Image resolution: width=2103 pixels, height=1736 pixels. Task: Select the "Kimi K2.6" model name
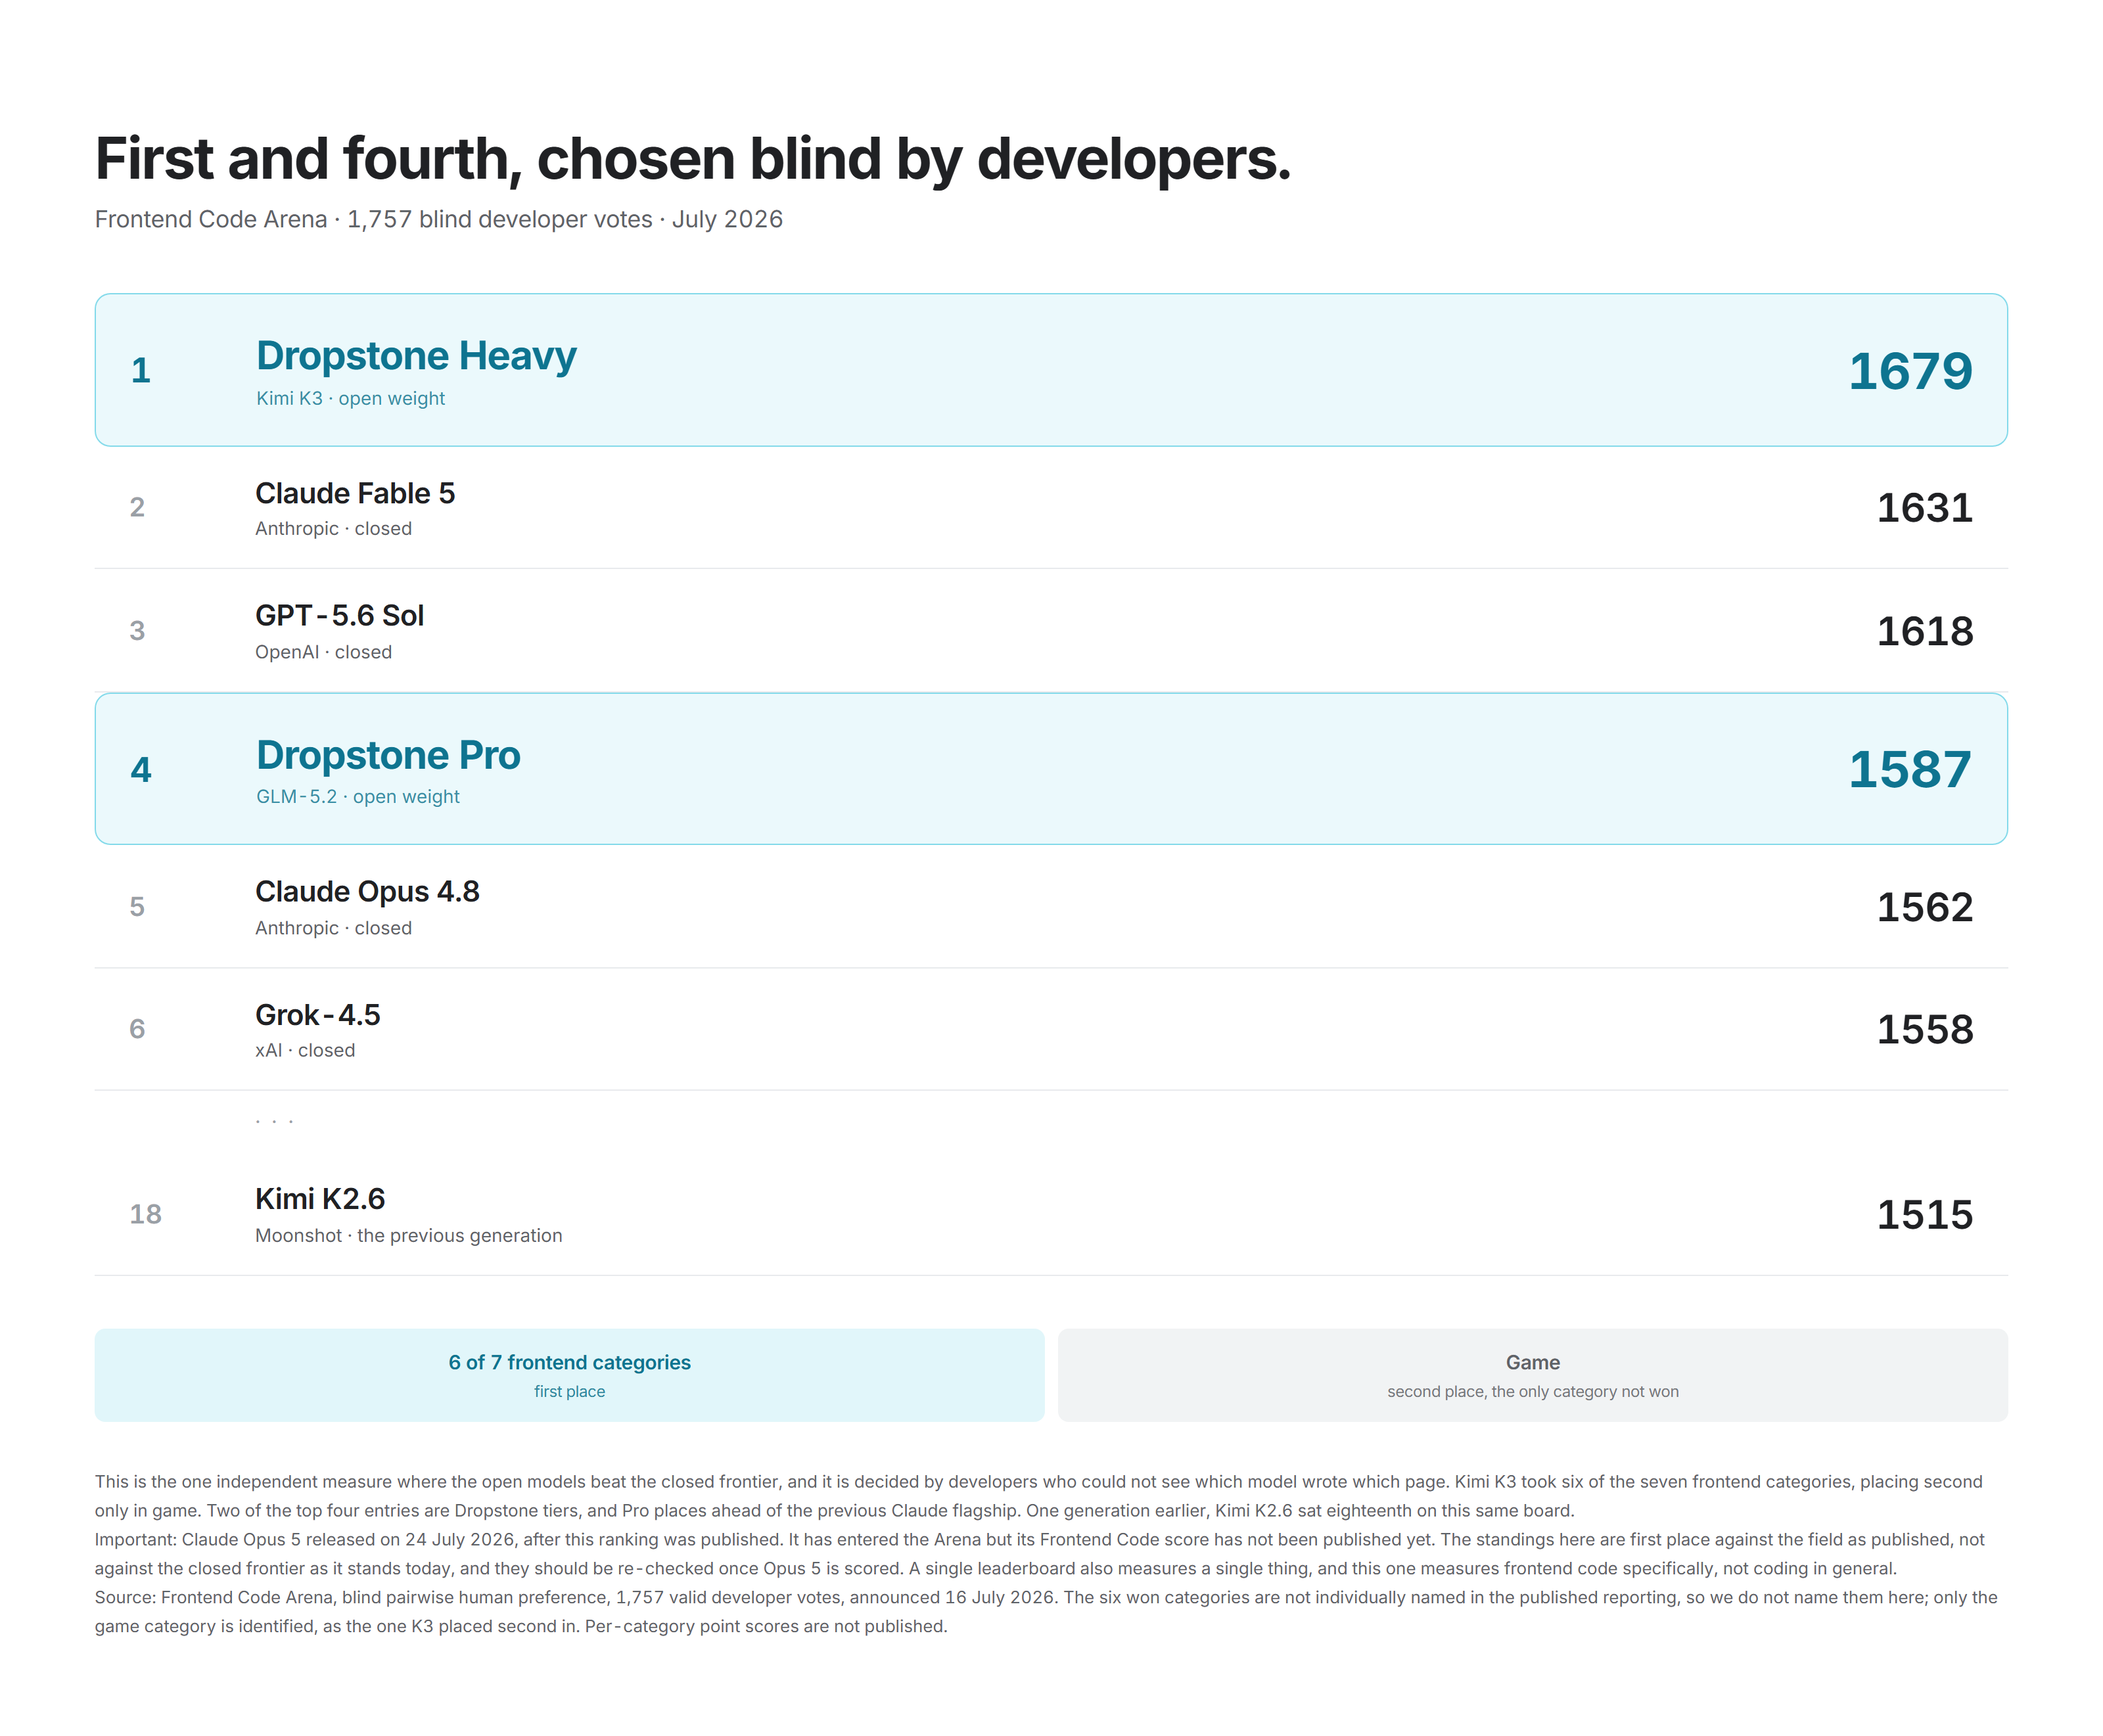point(320,1198)
